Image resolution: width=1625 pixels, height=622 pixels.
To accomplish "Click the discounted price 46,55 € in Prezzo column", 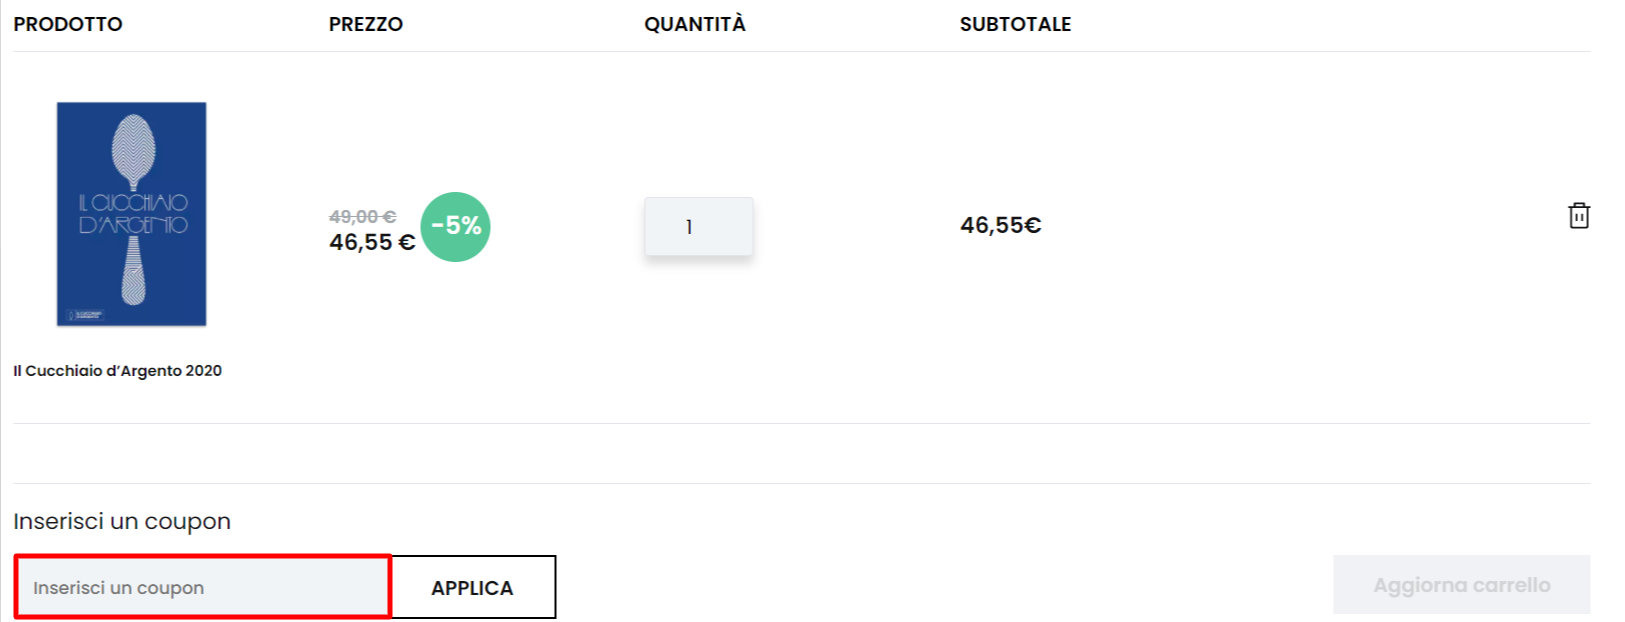I will [372, 243].
